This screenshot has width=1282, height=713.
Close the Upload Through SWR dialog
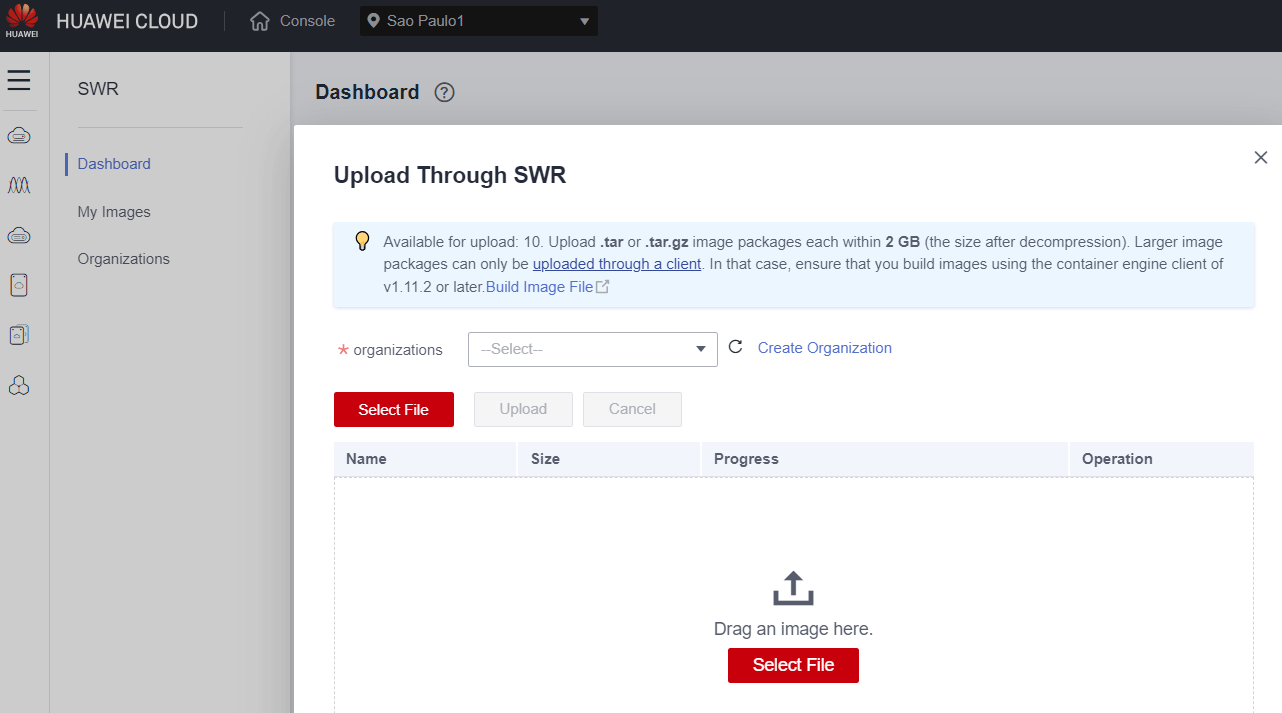1260,157
